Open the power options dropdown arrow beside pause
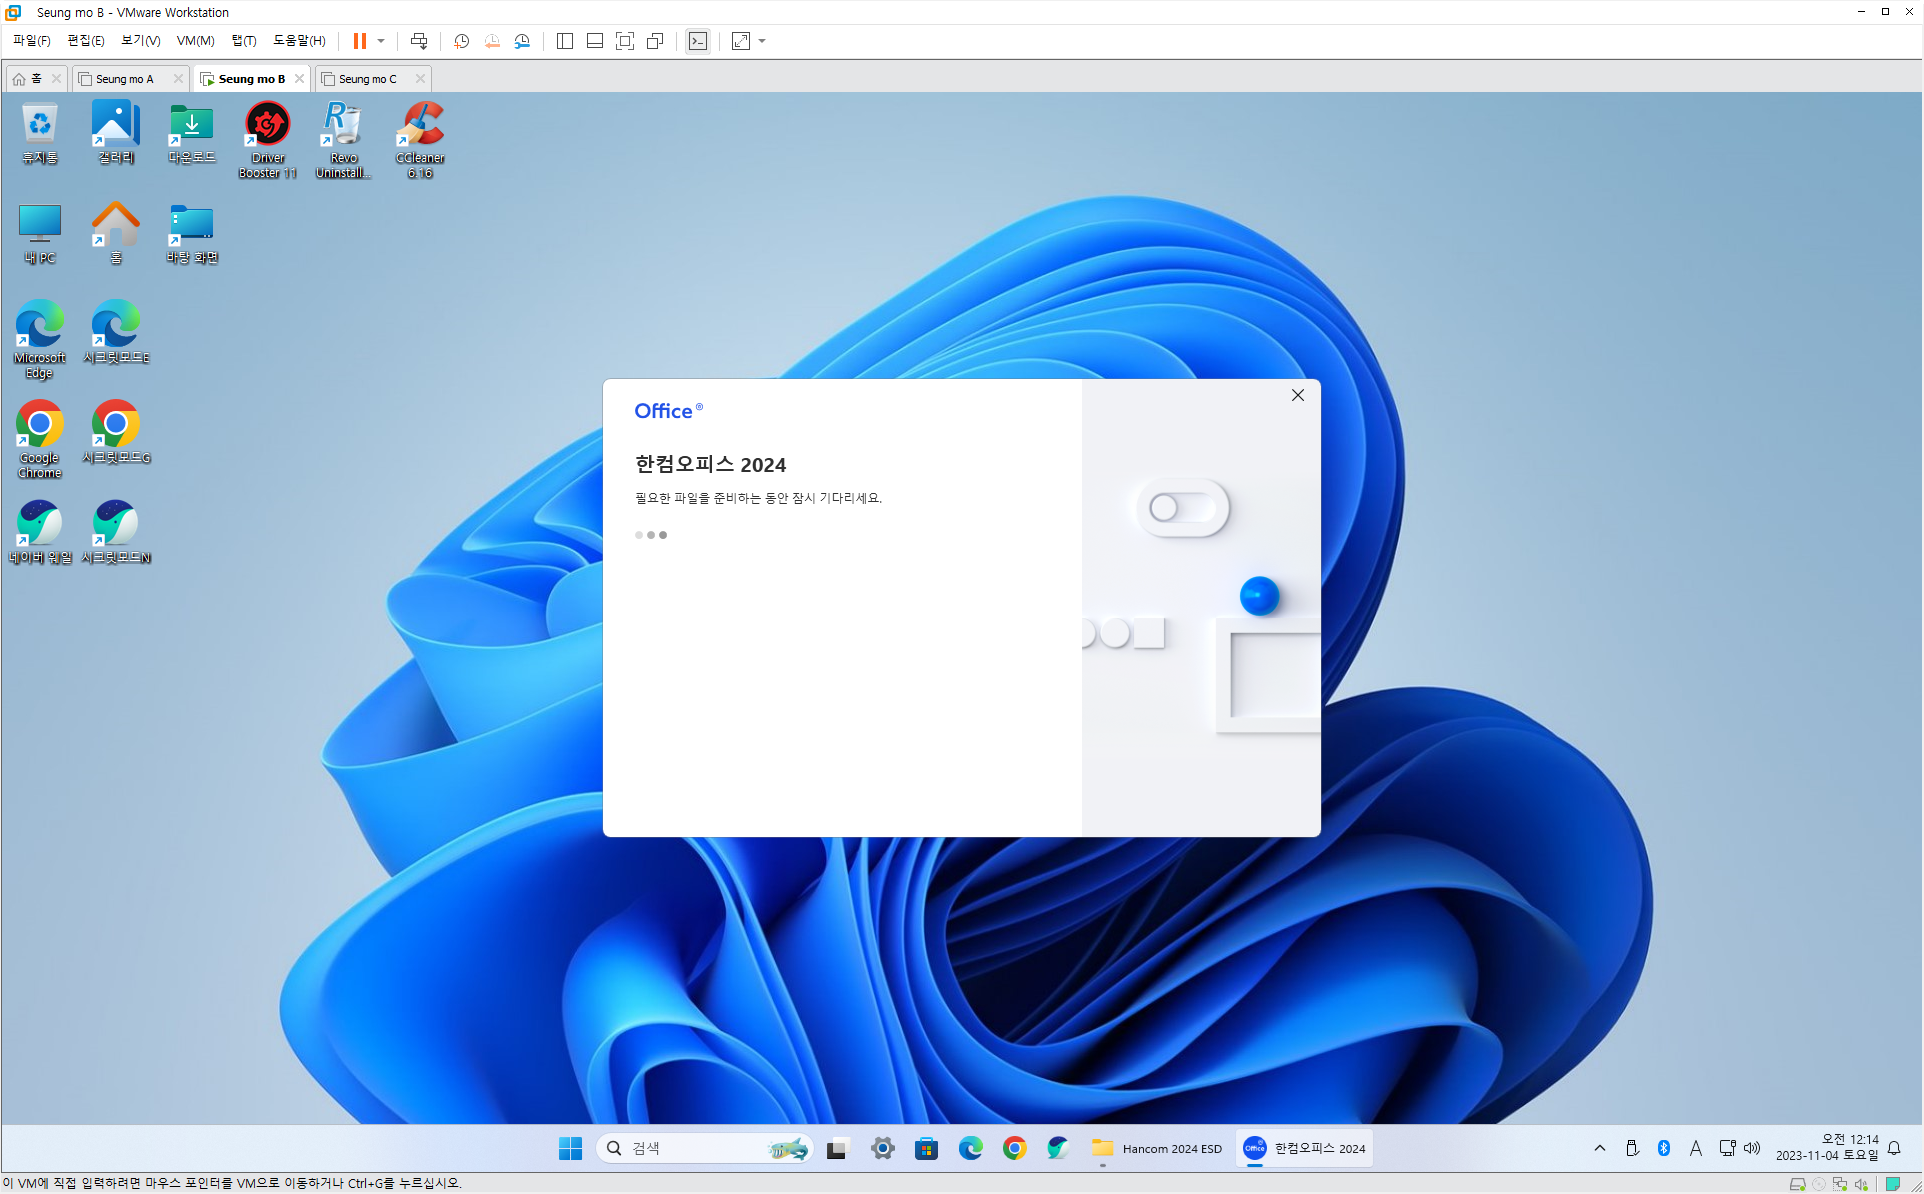This screenshot has height=1194, width=1924. pyautogui.click(x=381, y=41)
